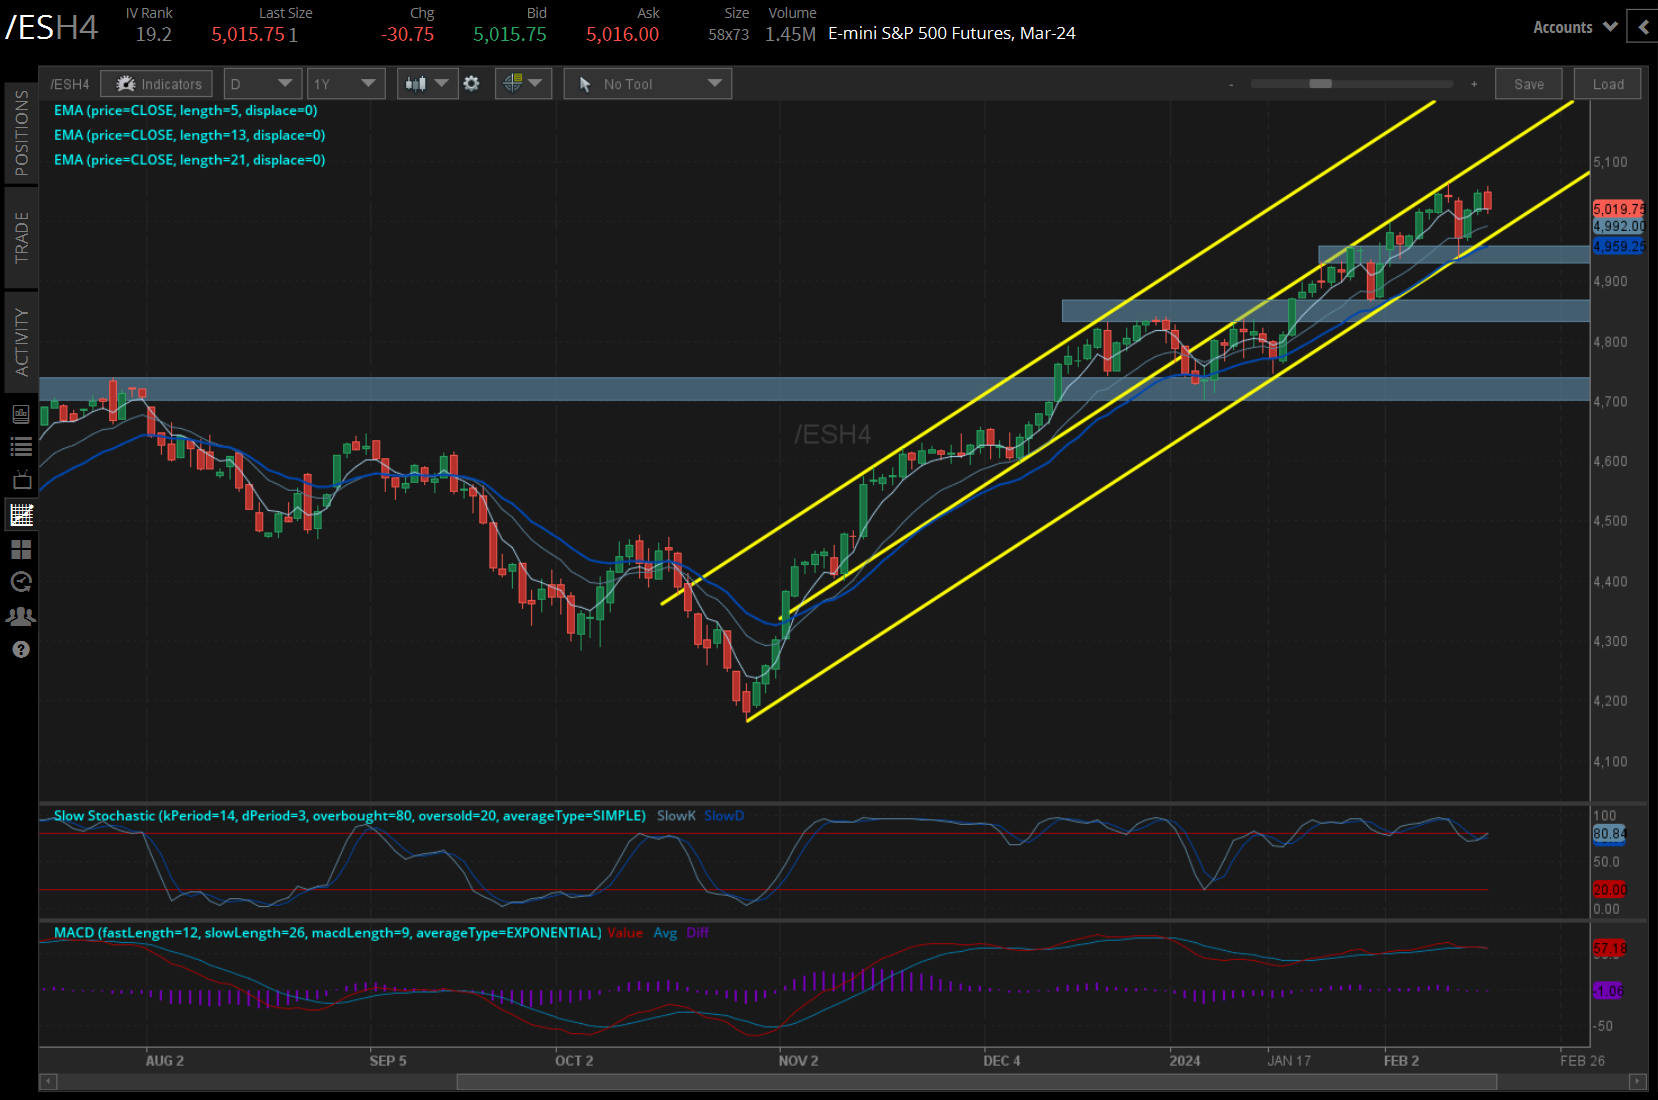
Task: Click the EMA length=5 study label
Action: 186,110
